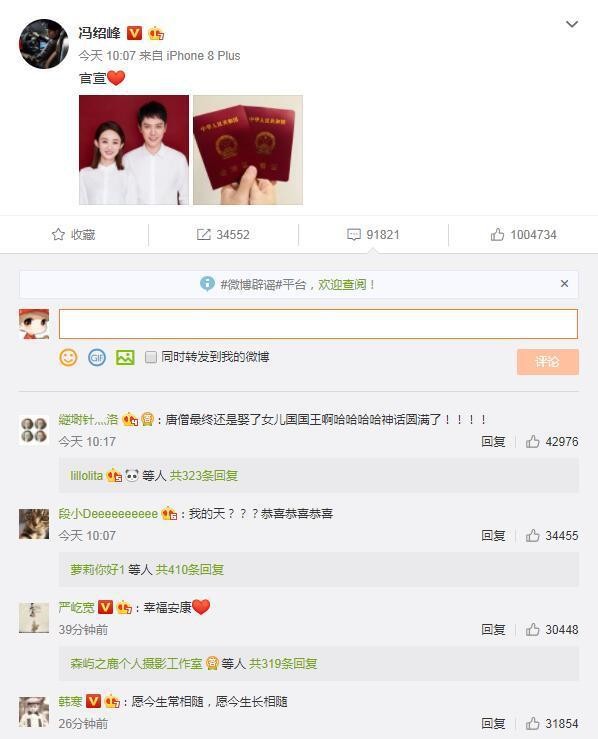Like the comment with 34455 likes
This screenshot has height=739, width=598.
[x=532, y=535]
